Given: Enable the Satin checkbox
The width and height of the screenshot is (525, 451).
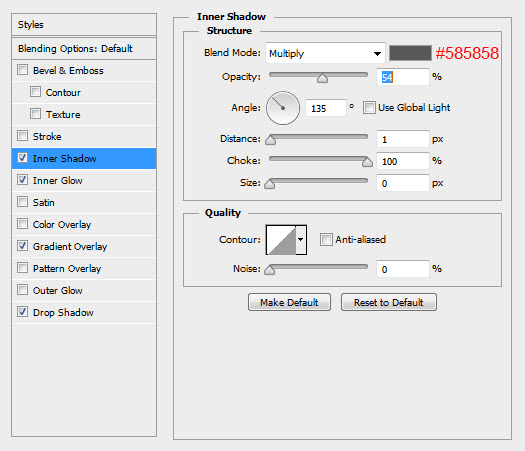Looking at the screenshot, I should tap(22, 202).
